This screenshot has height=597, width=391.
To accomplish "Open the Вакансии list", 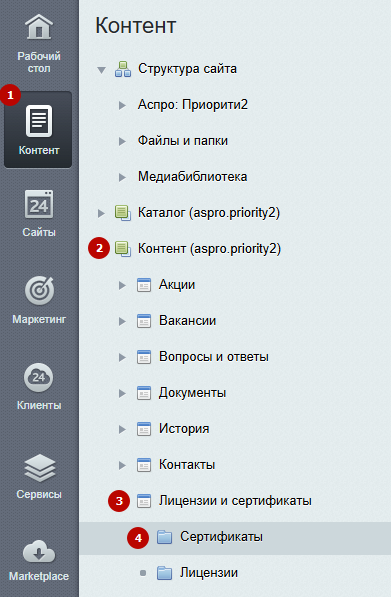I will pos(187,321).
